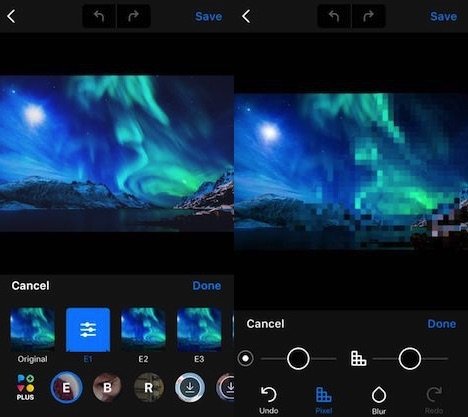
Task: Tap the Undo icon in bottom toolbar
Action: (269, 400)
